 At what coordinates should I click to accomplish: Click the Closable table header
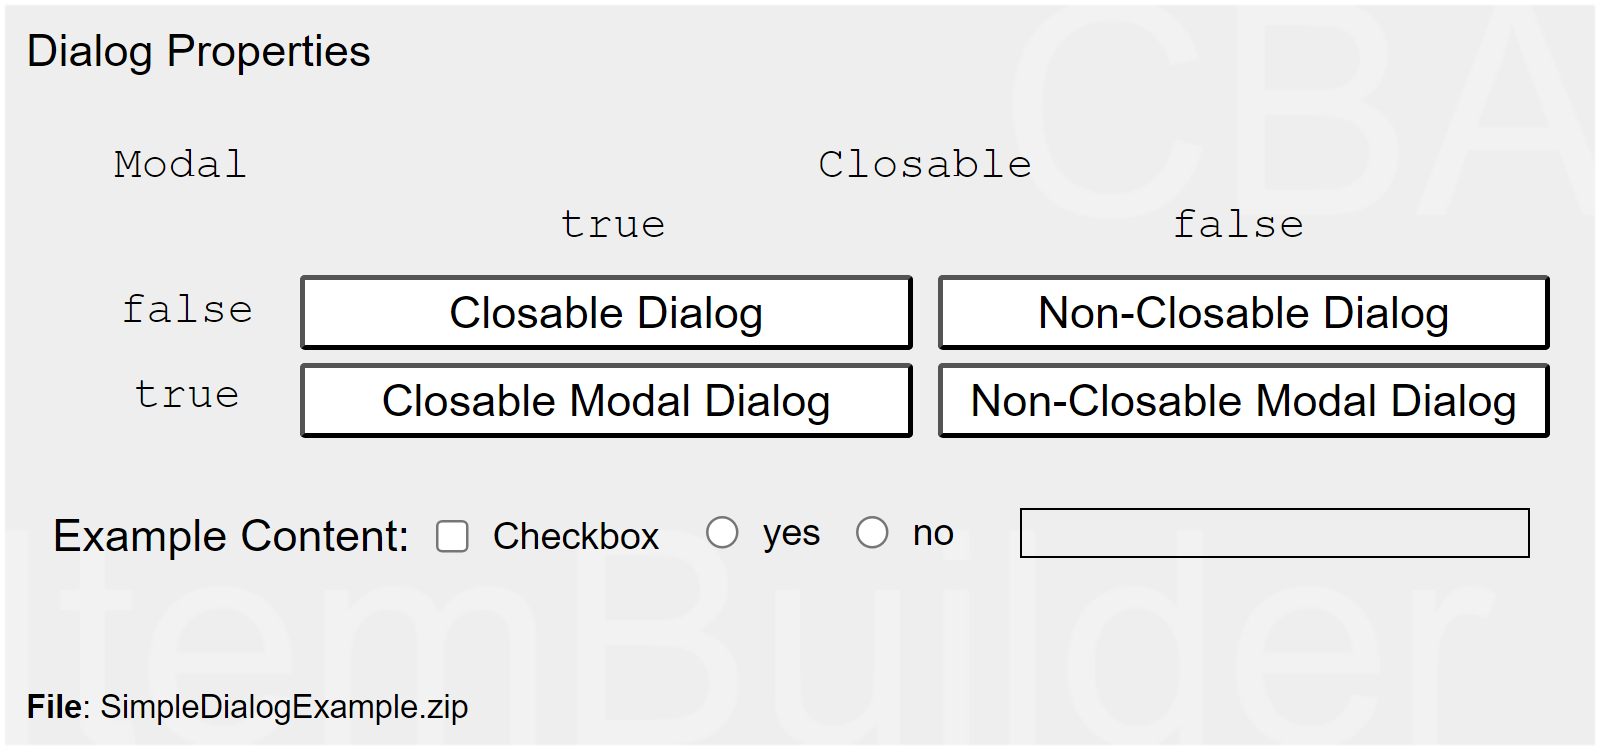point(924,164)
